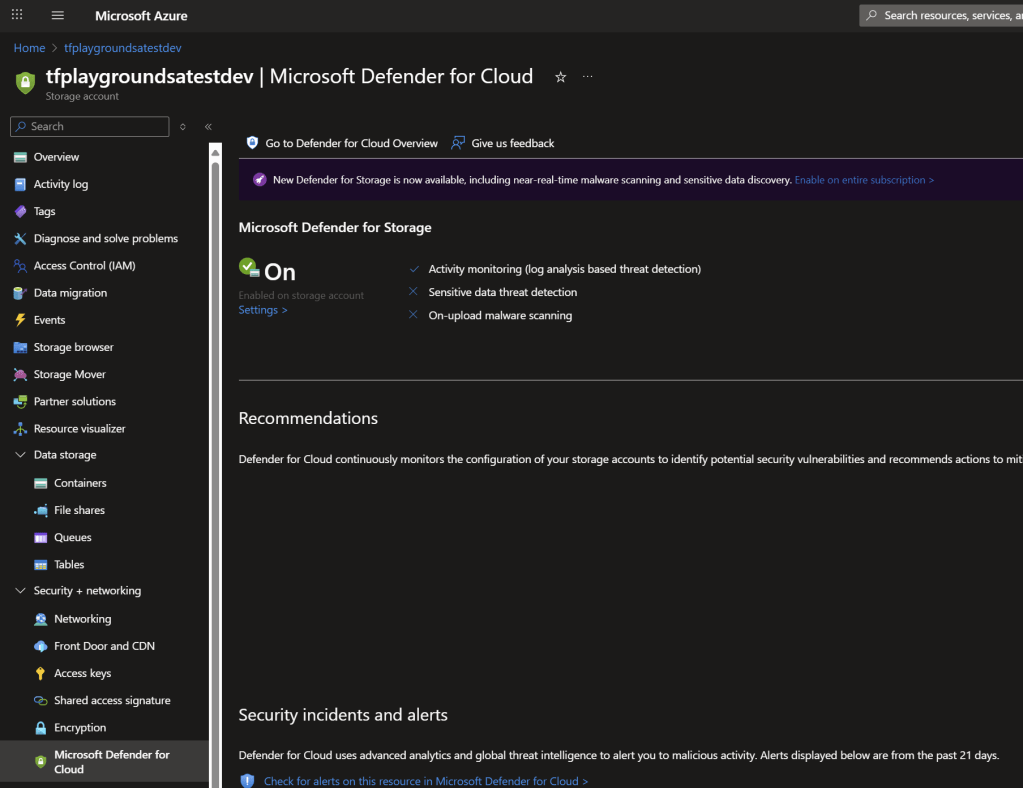Collapse the Data storage section
Screen dimensions: 1023x788
click(20, 455)
